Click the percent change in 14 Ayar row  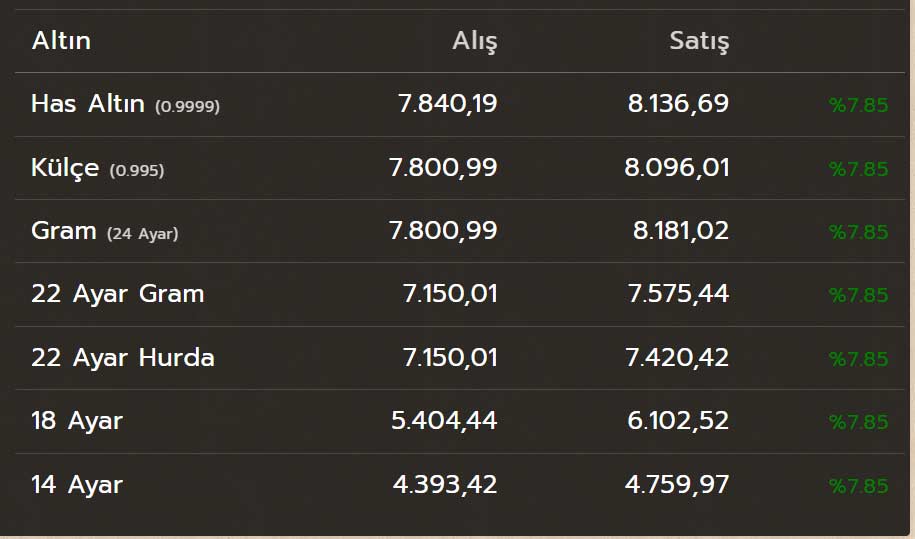tap(858, 486)
